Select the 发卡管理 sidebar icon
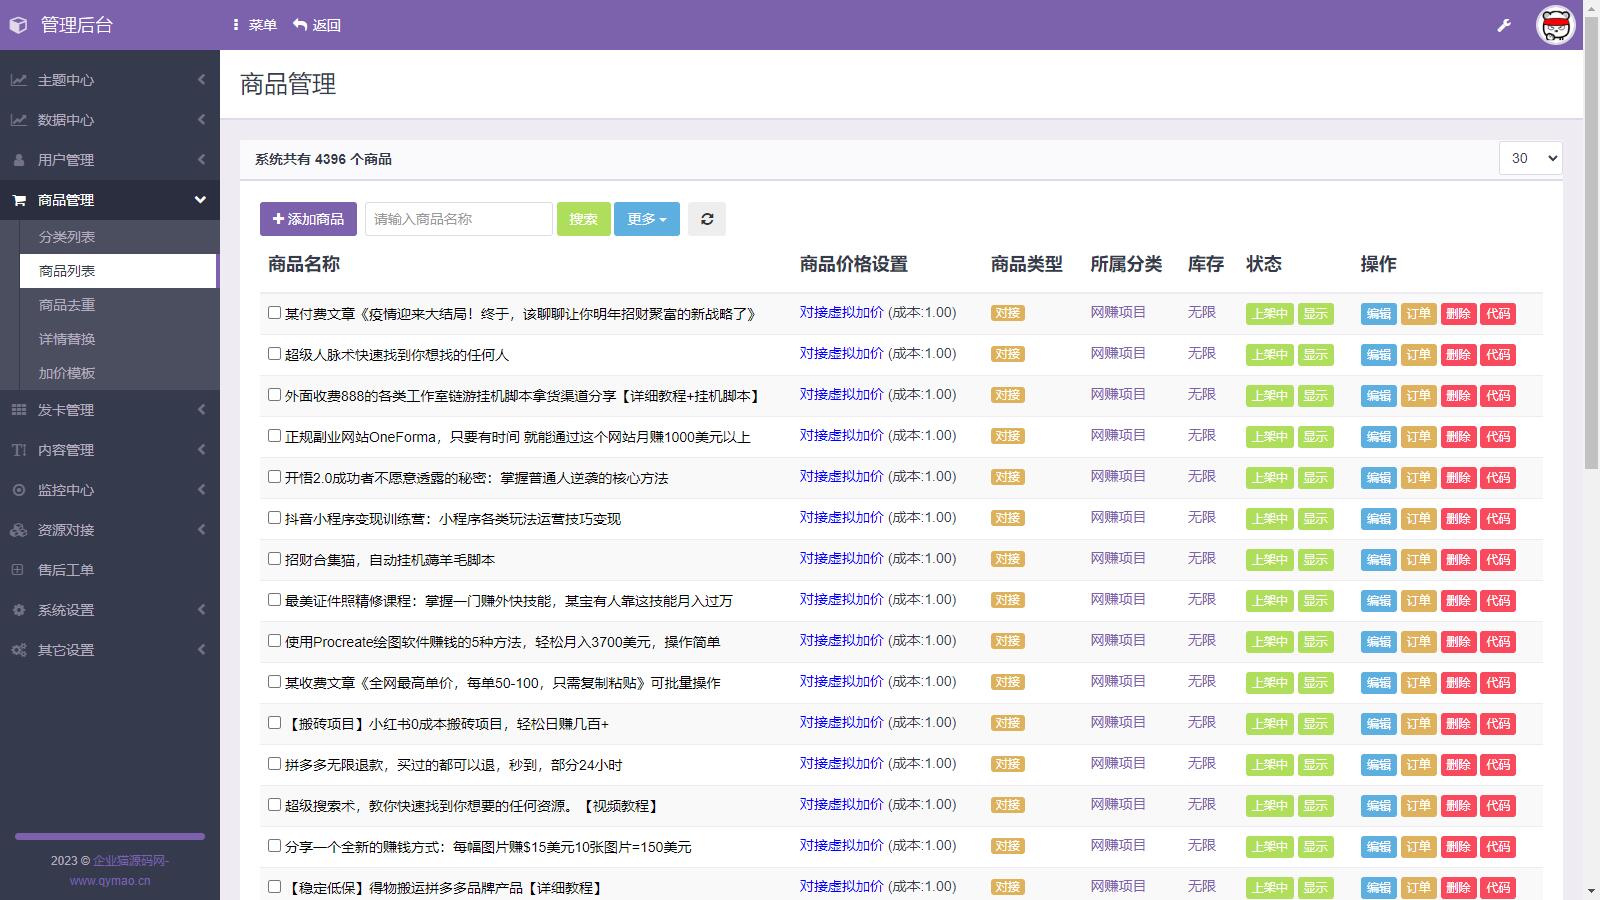Screen dimensions: 1600x900 18,409
